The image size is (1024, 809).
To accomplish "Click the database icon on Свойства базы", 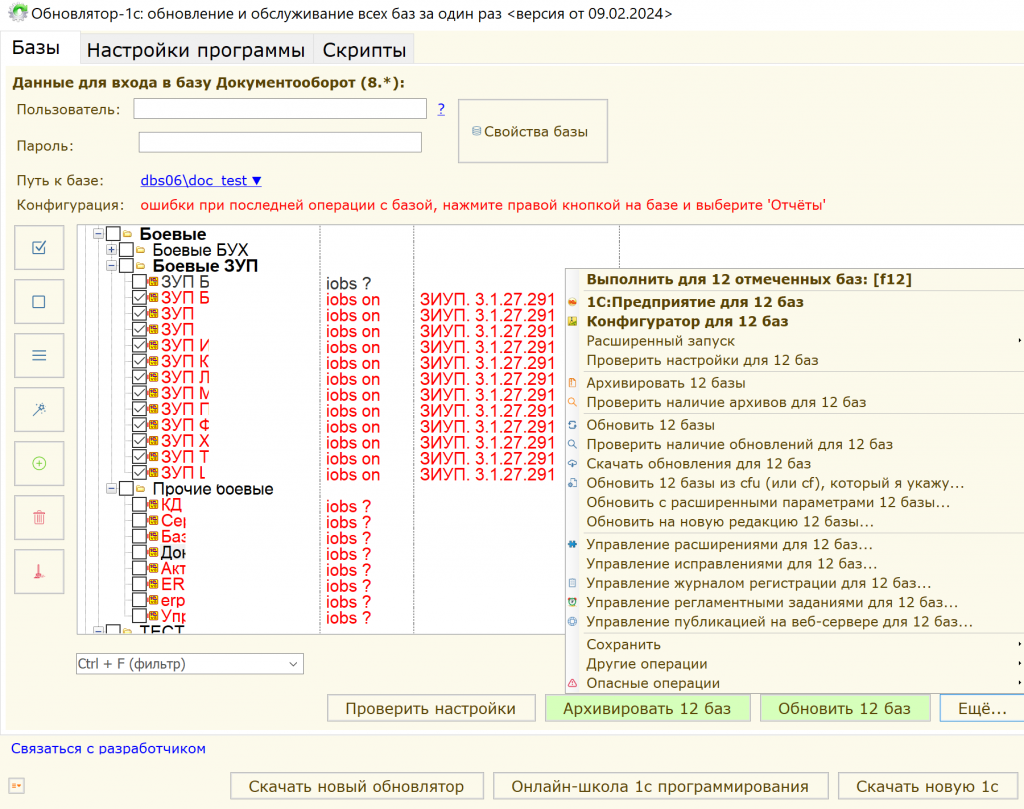I will [x=477, y=131].
